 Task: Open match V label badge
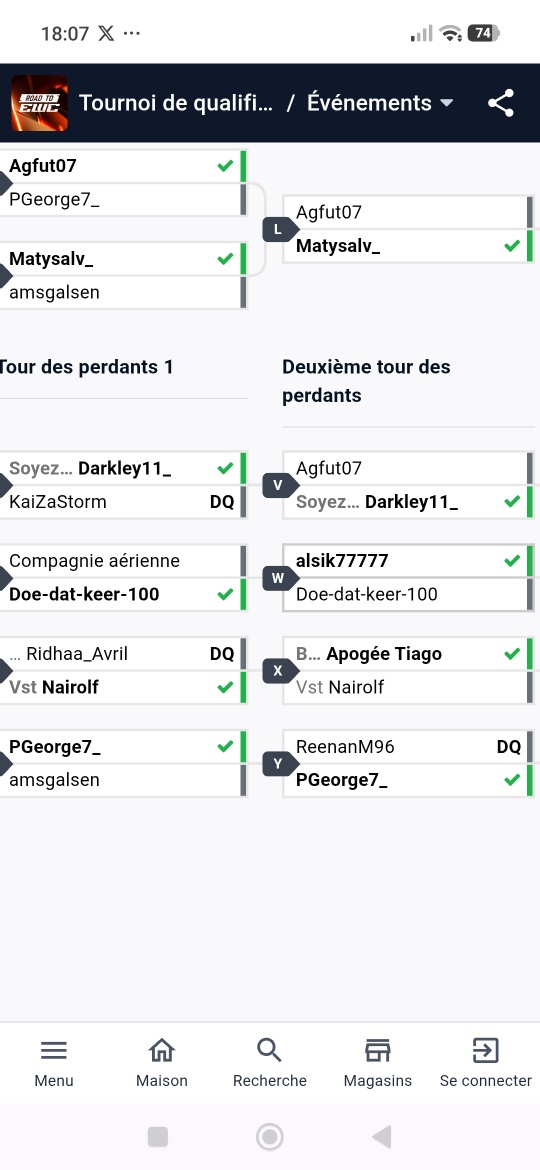[279, 486]
